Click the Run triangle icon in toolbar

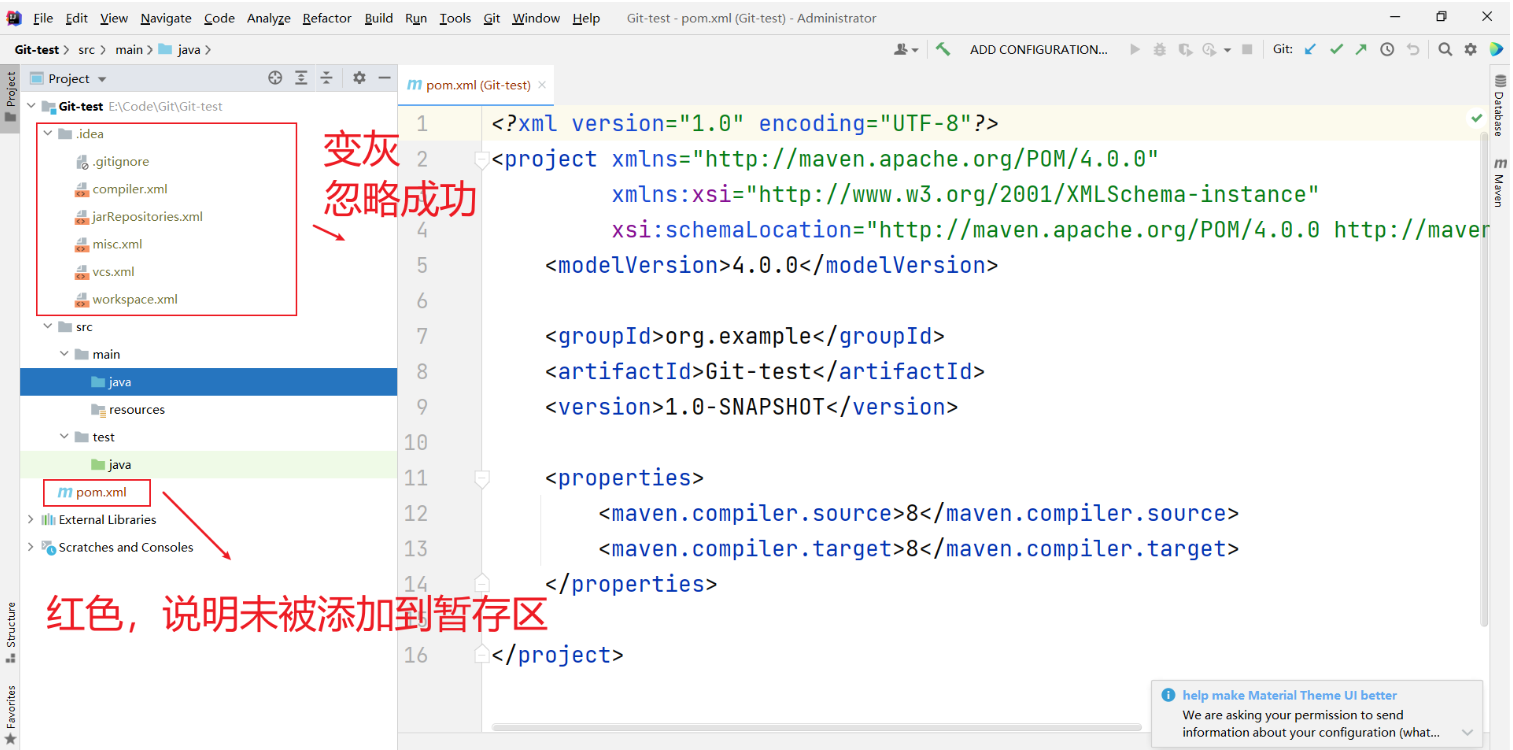coord(1135,49)
